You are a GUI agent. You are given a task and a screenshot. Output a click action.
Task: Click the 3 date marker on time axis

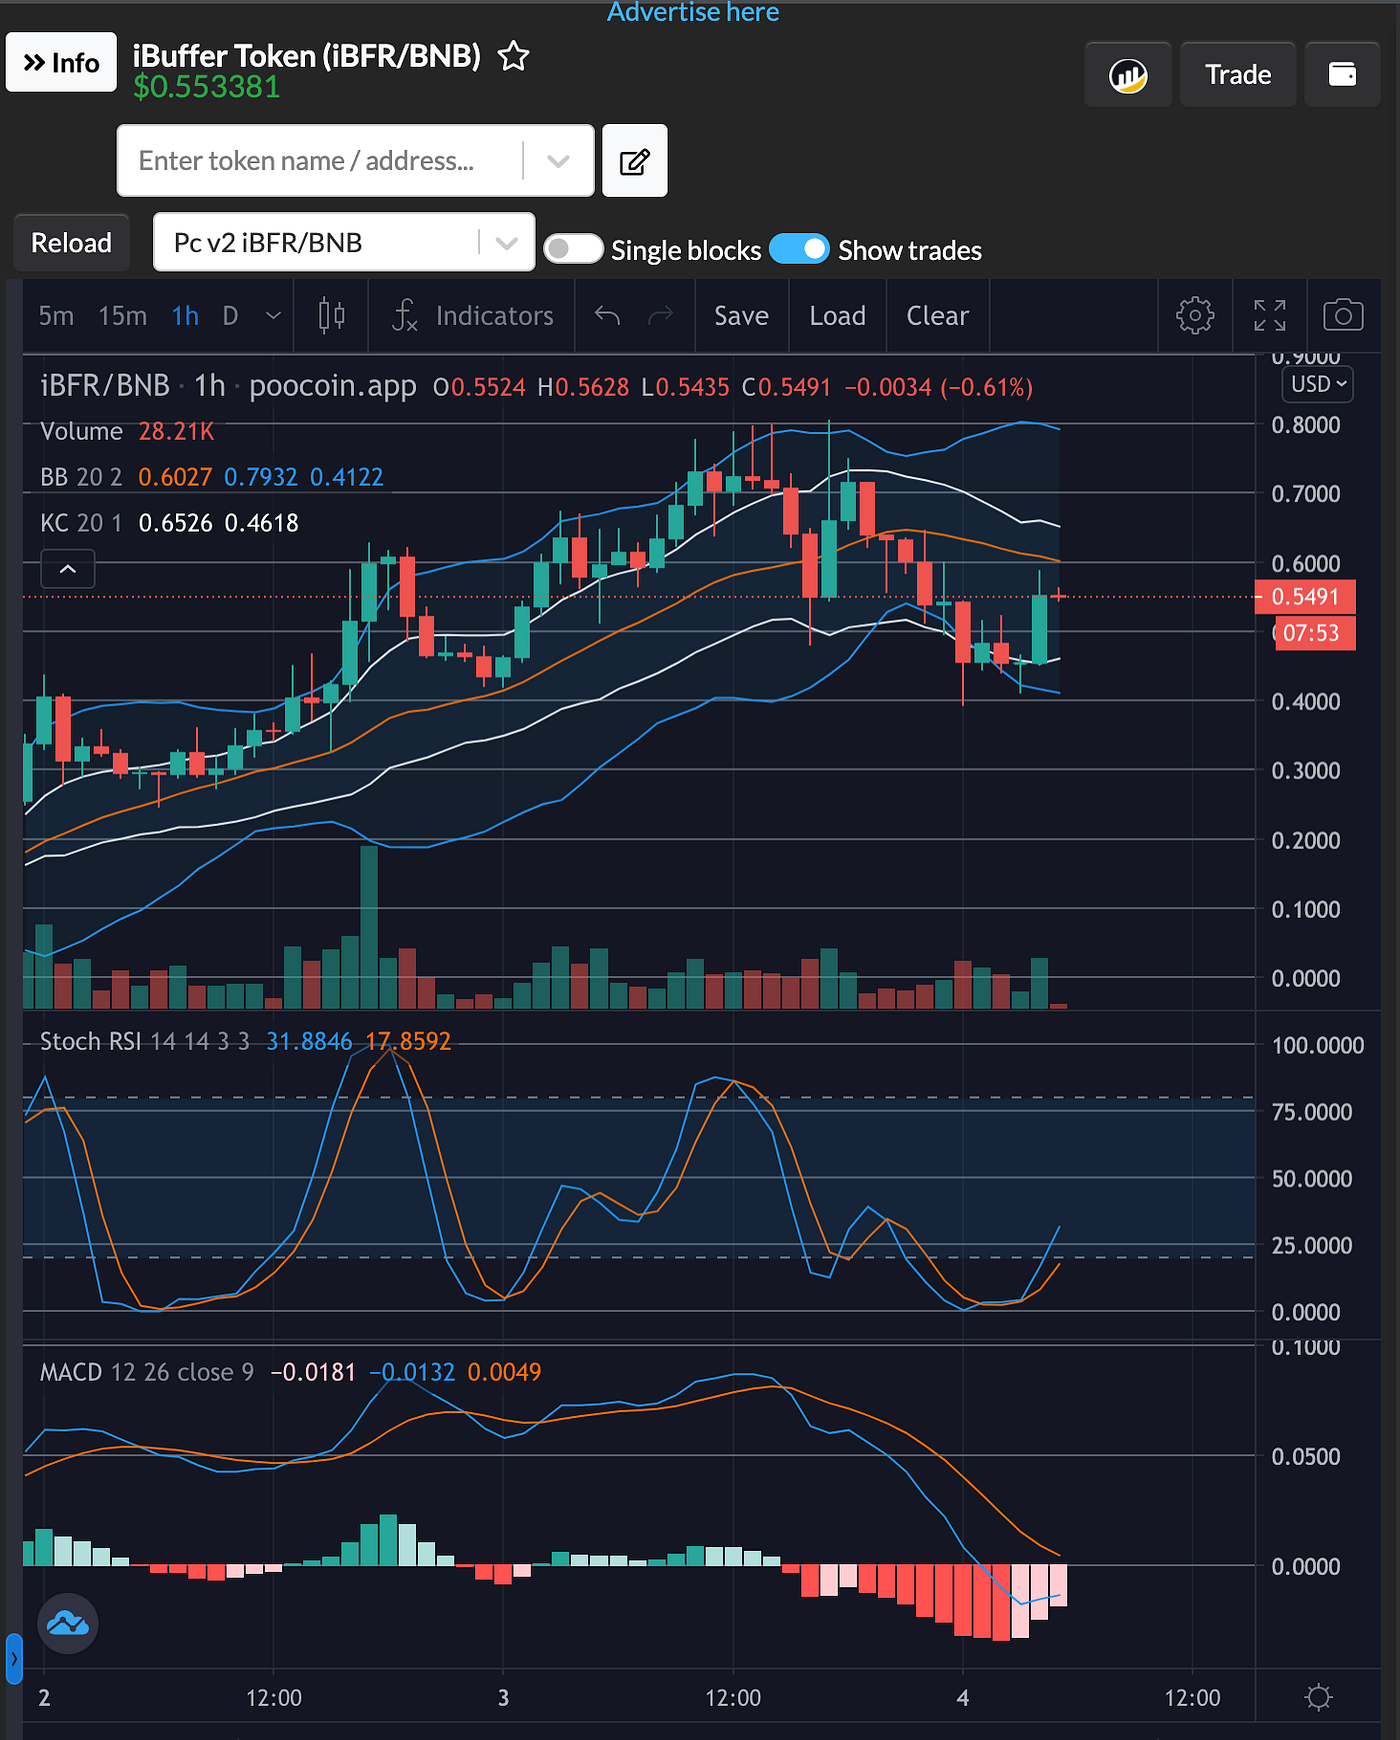(503, 1698)
